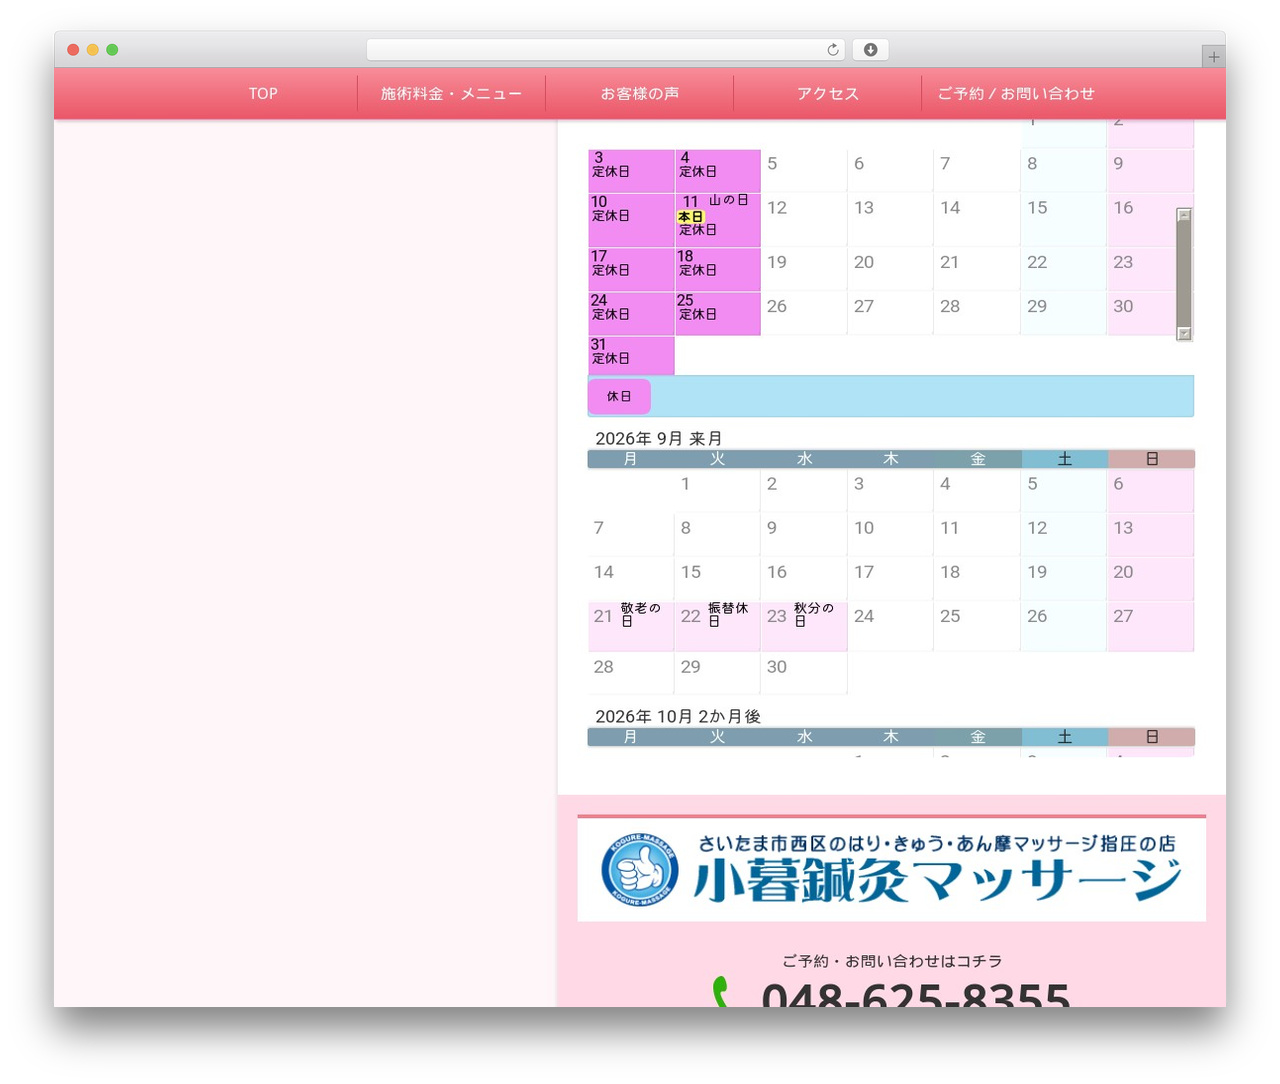Select August 10 定休日 cell
This screenshot has width=1280, height=1084.
pyautogui.click(x=631, y=220)
